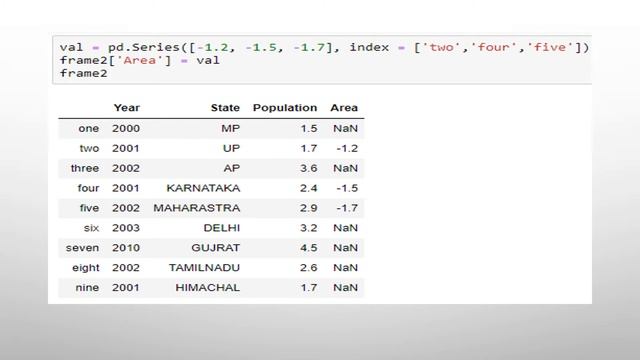Click Population value '3.6' in row three

[x=309, y=168]
